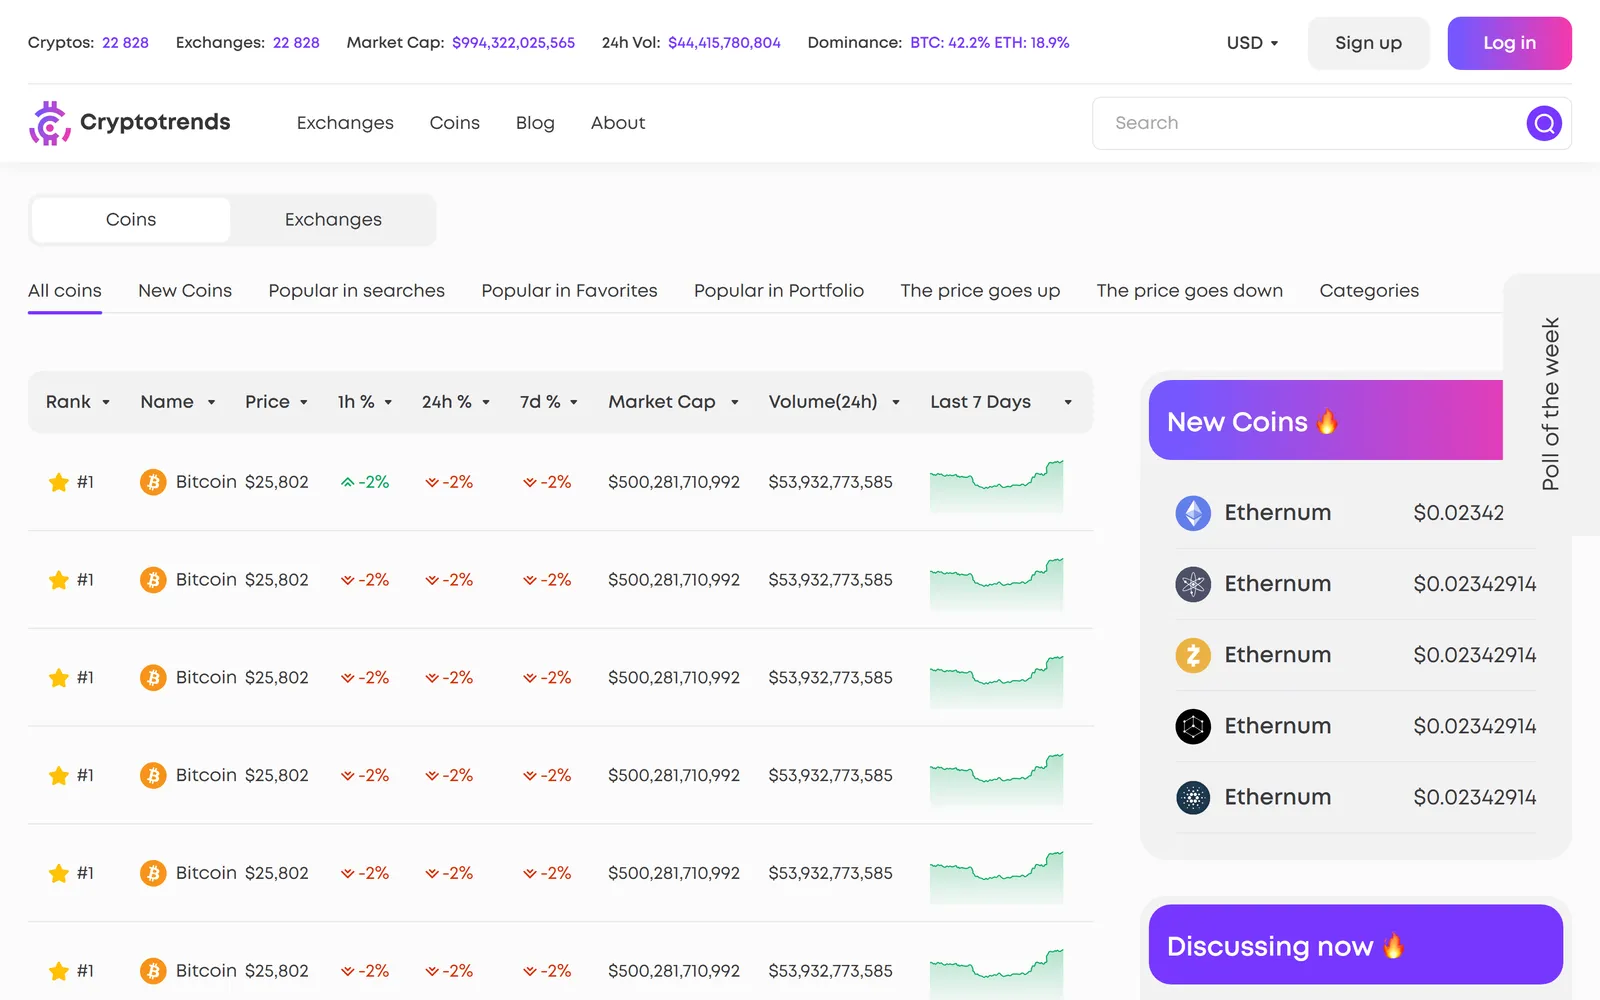Open the About navigation link

coord(618,123)
